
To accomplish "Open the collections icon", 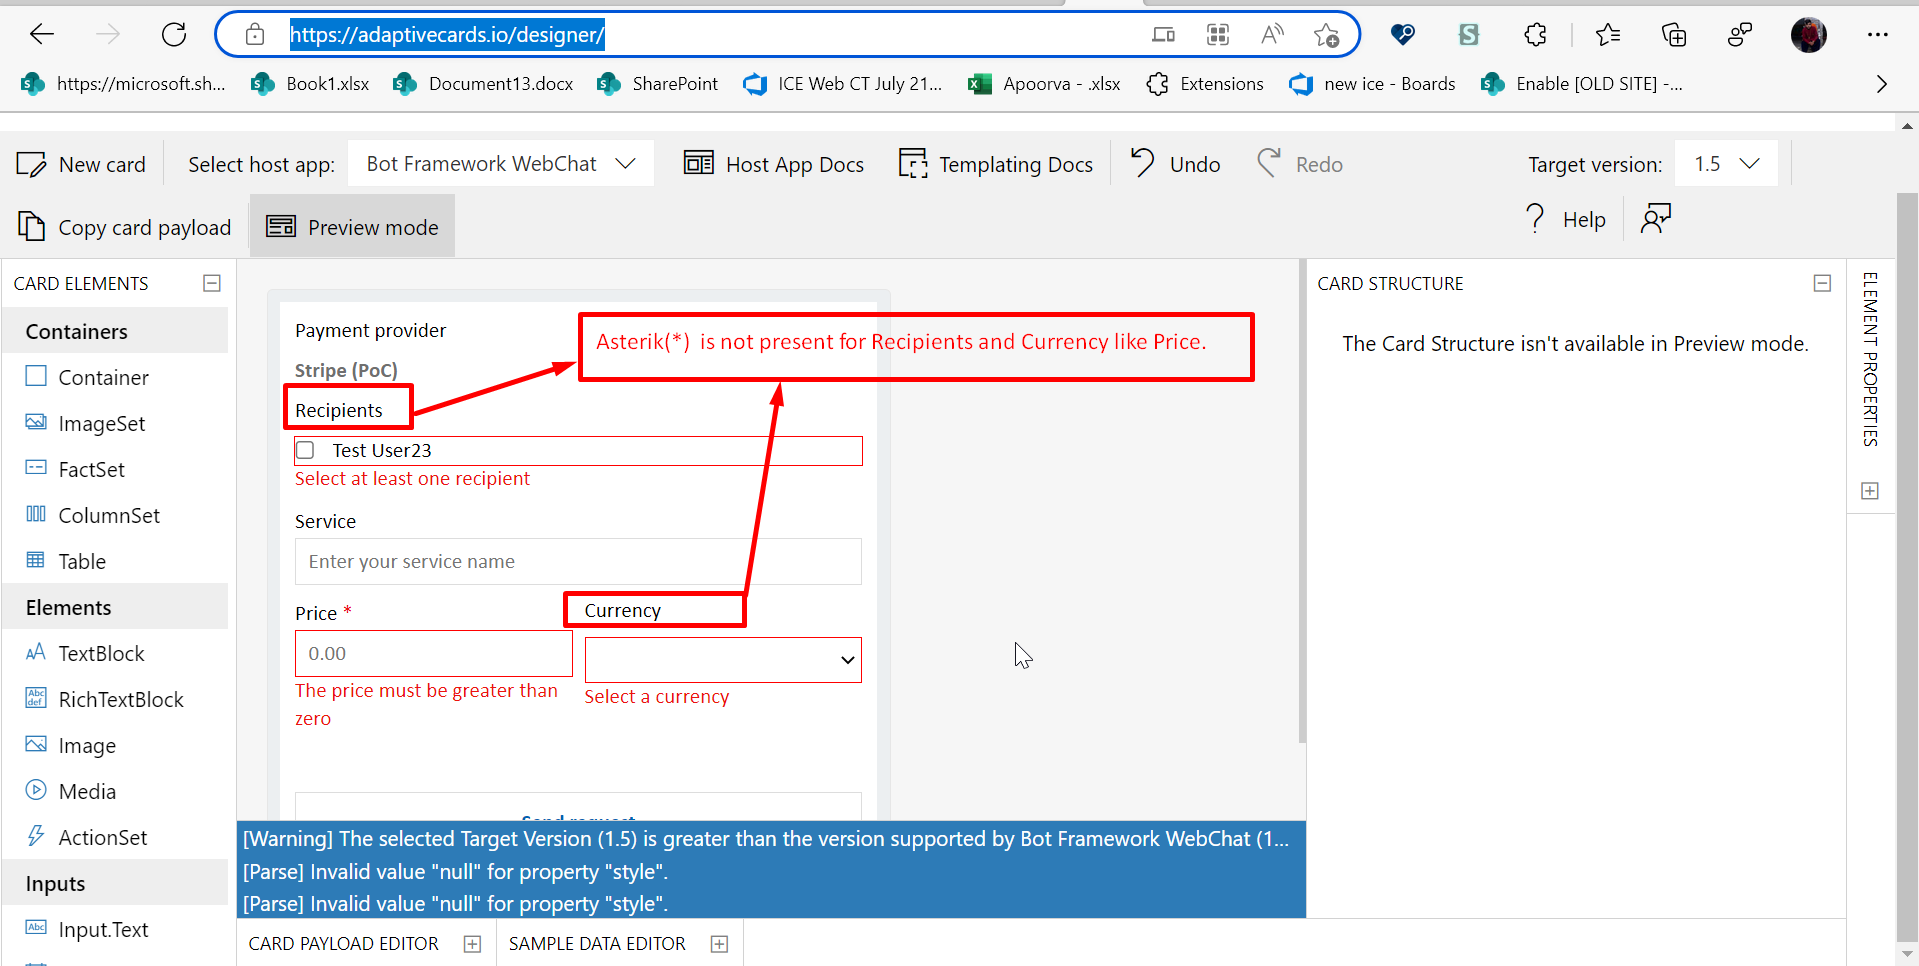I will coord(1674,35).
